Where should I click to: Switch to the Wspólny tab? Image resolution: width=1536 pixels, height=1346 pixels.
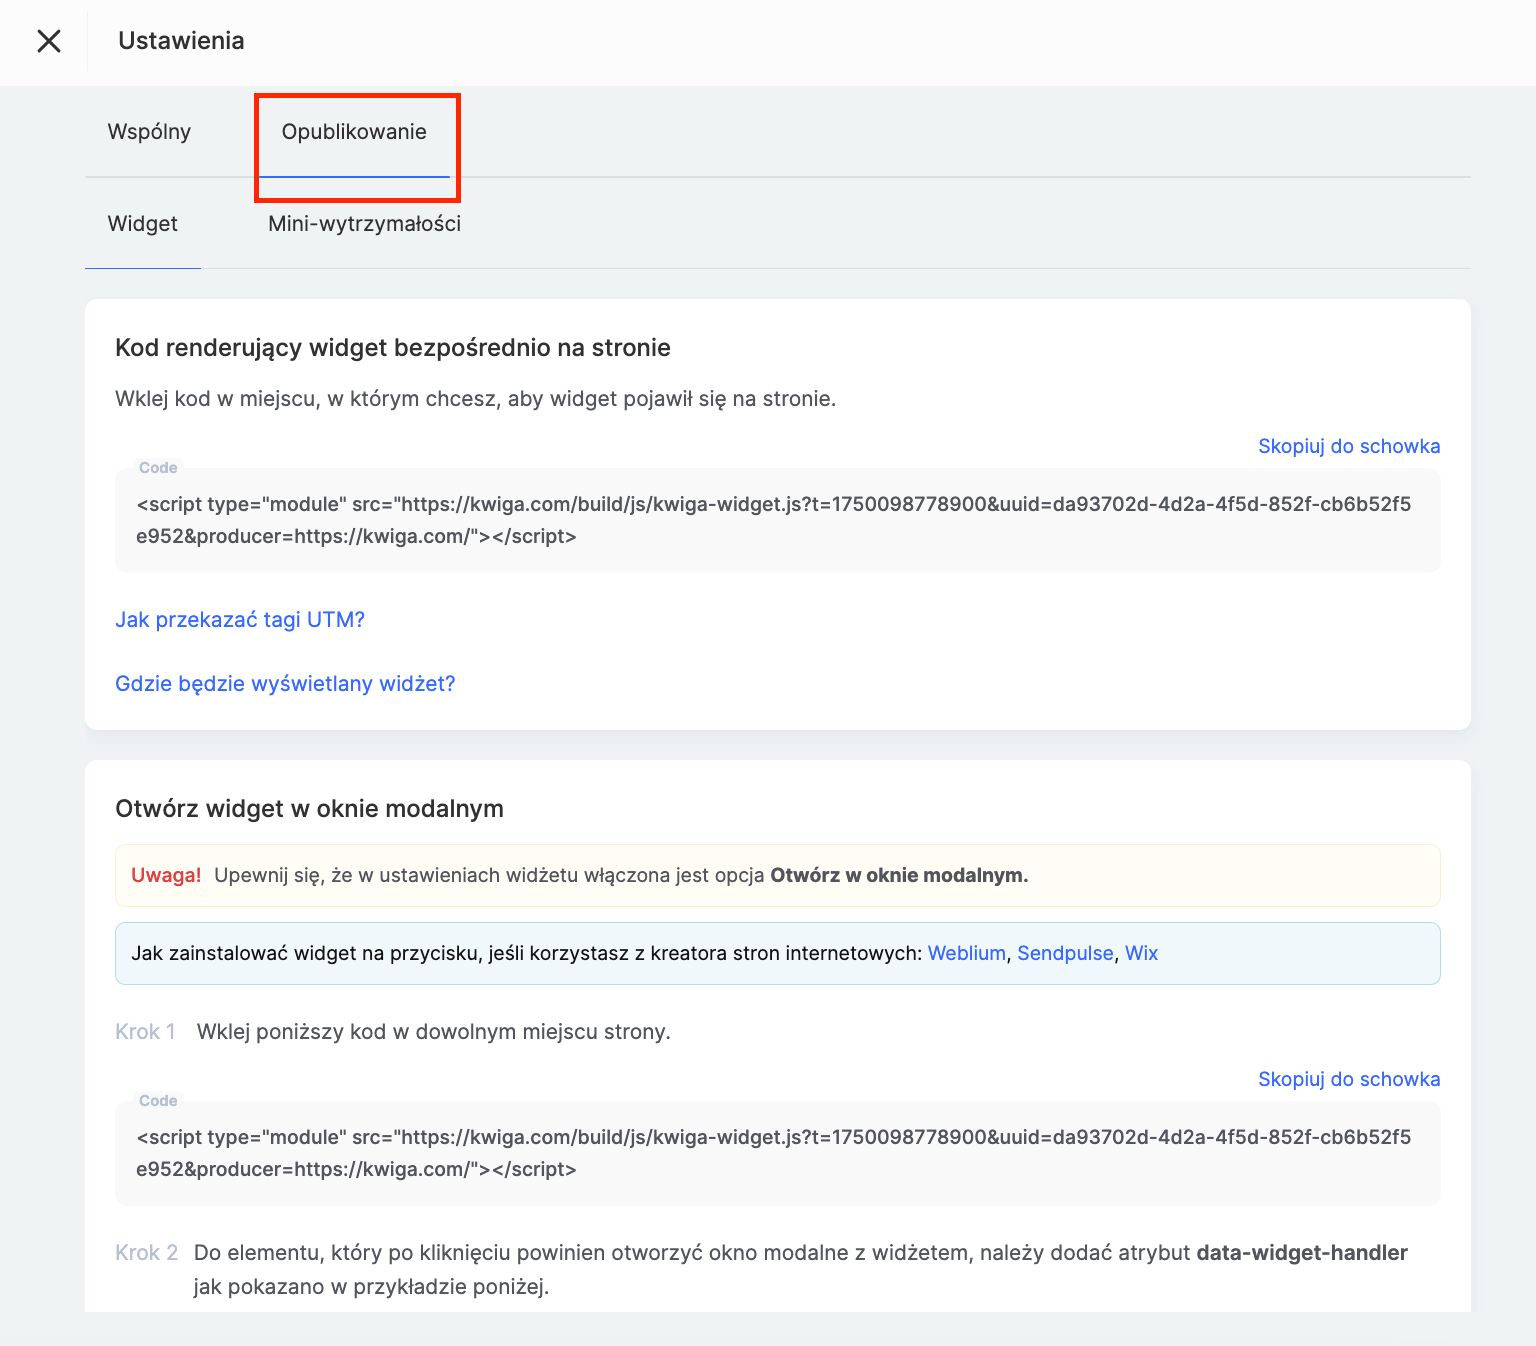pyautogui.click(x=149, y=132)
